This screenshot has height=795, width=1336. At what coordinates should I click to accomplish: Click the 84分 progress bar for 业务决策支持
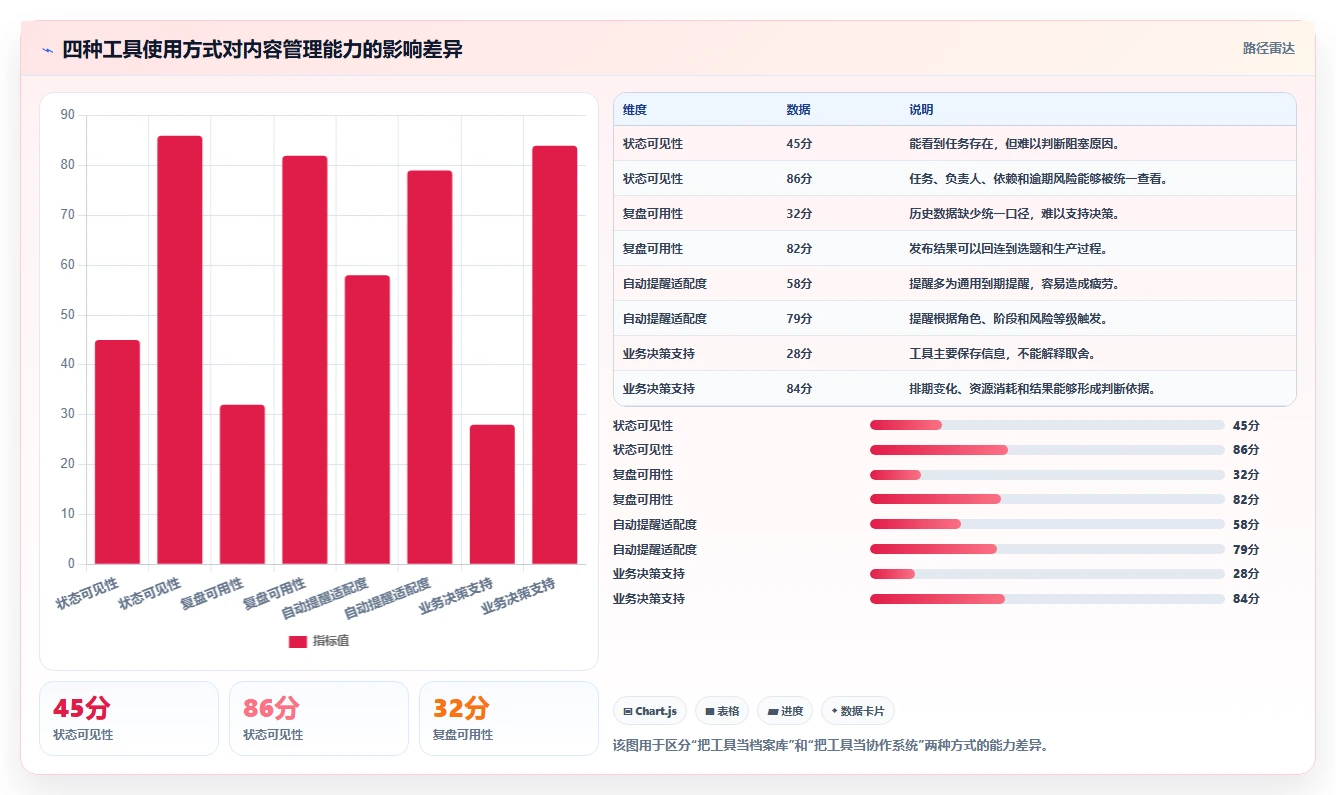(1047, 599)
